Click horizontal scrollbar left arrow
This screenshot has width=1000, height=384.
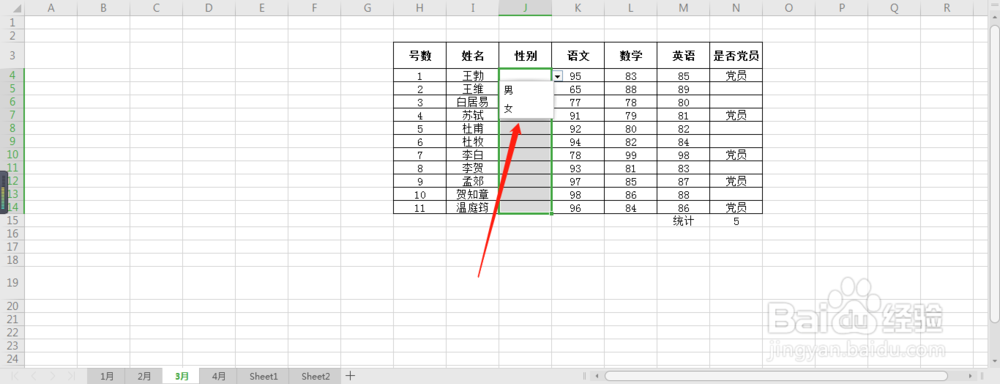click(x=596, y=376)
